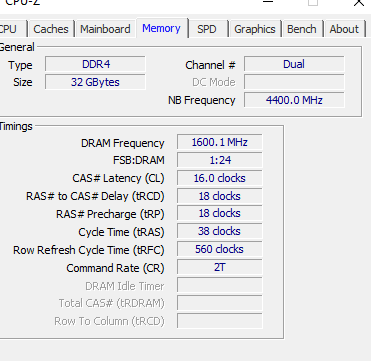This screenshot has height=361, width=371.
Task: Click the 32 GBytes size field
Action: (95, 82)
